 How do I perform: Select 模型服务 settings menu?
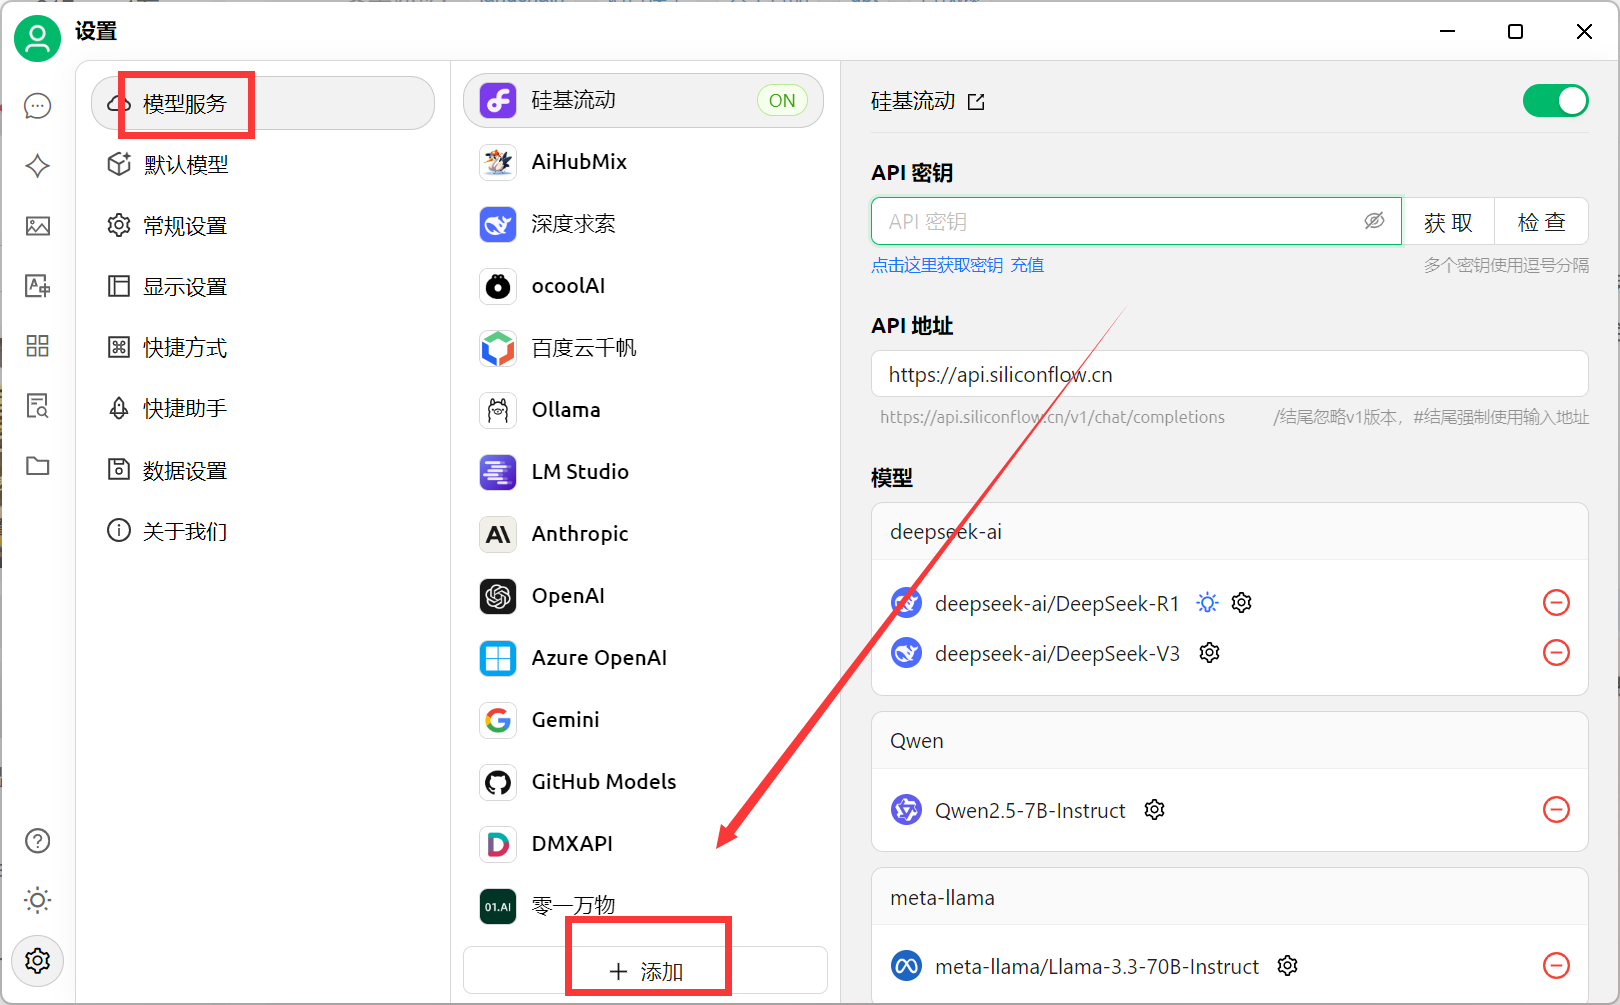(x=263, y=103)
